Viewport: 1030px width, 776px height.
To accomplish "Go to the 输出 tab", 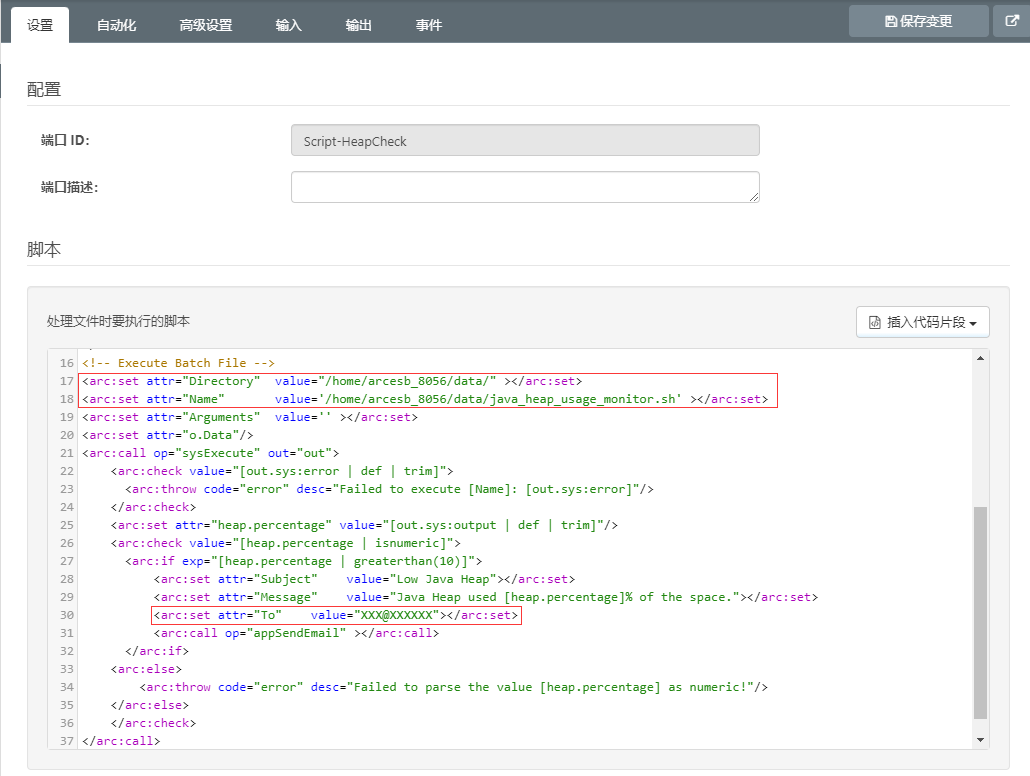I will 359,25.
